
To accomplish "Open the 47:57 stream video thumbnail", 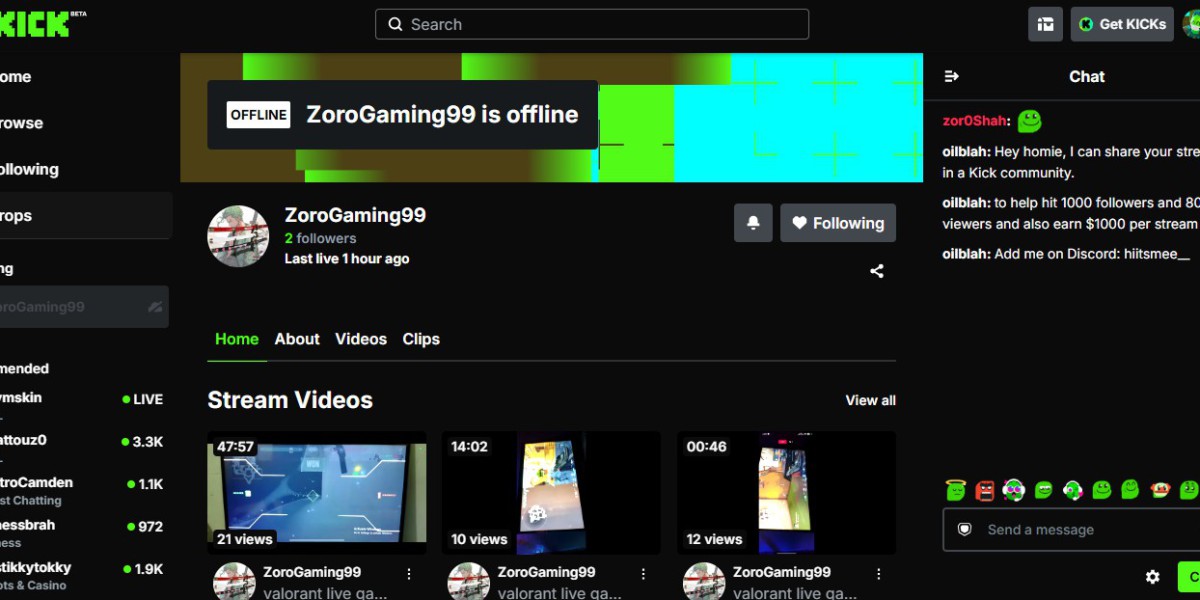I will [317, 493].
